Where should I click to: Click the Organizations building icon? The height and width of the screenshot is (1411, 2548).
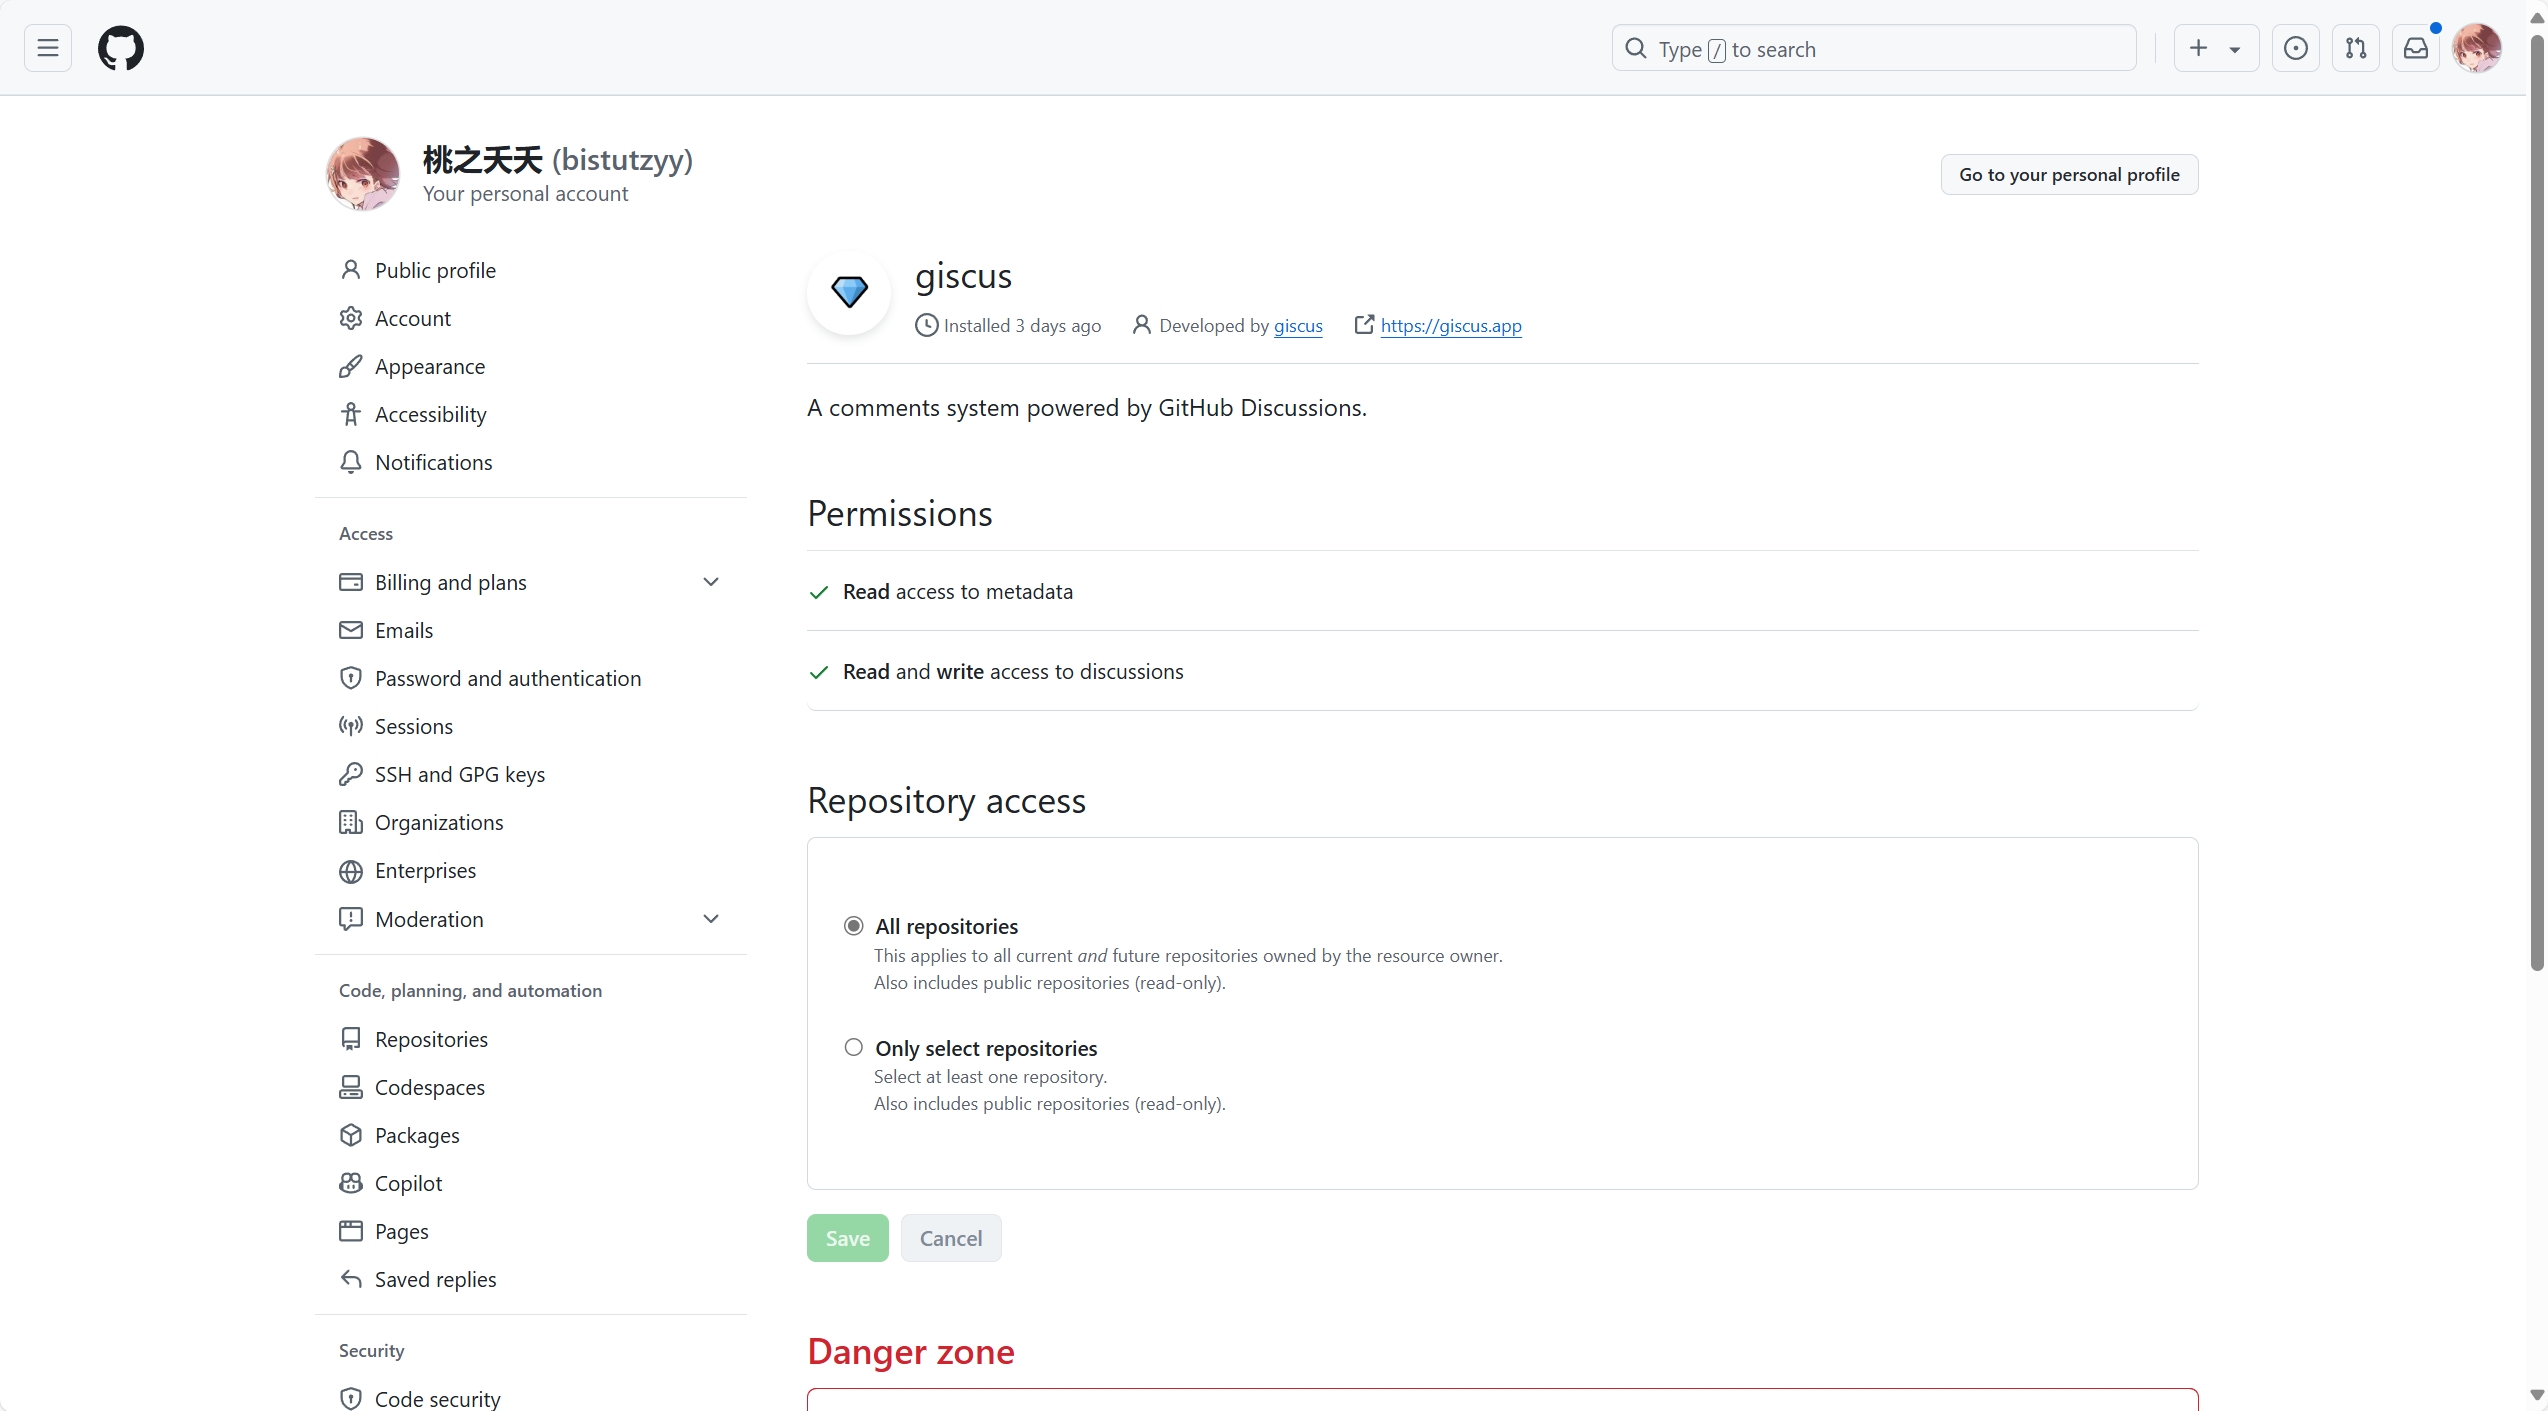[351, 822]
